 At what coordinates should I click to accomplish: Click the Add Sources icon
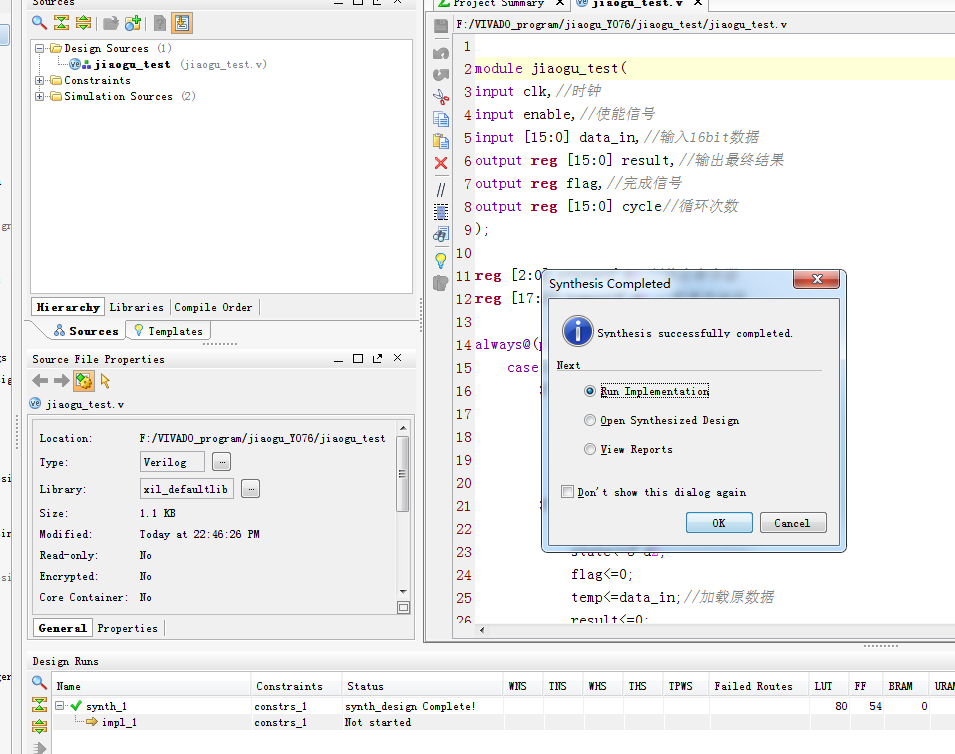(x=132, y=23)
